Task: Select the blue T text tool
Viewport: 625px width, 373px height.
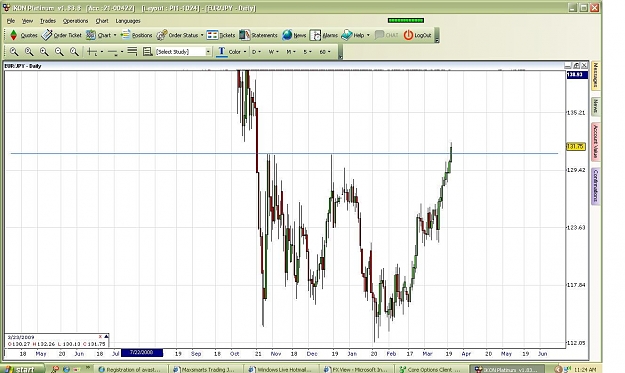Action: tap(222, 52)
